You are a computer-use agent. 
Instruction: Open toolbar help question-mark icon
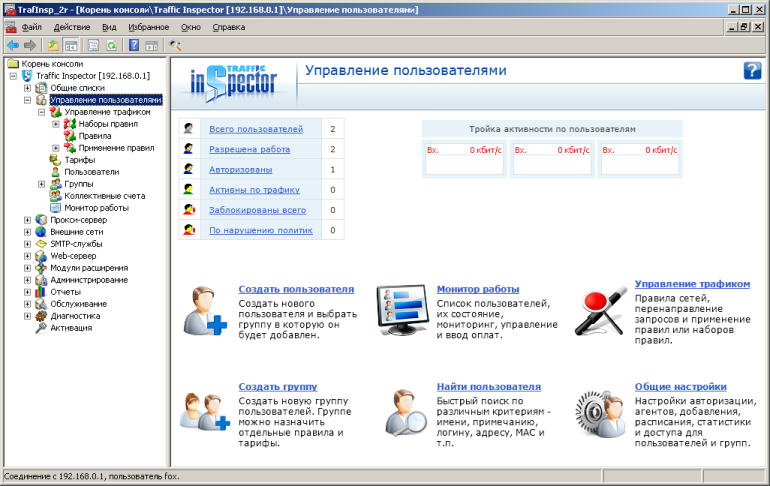click(134, 46)
